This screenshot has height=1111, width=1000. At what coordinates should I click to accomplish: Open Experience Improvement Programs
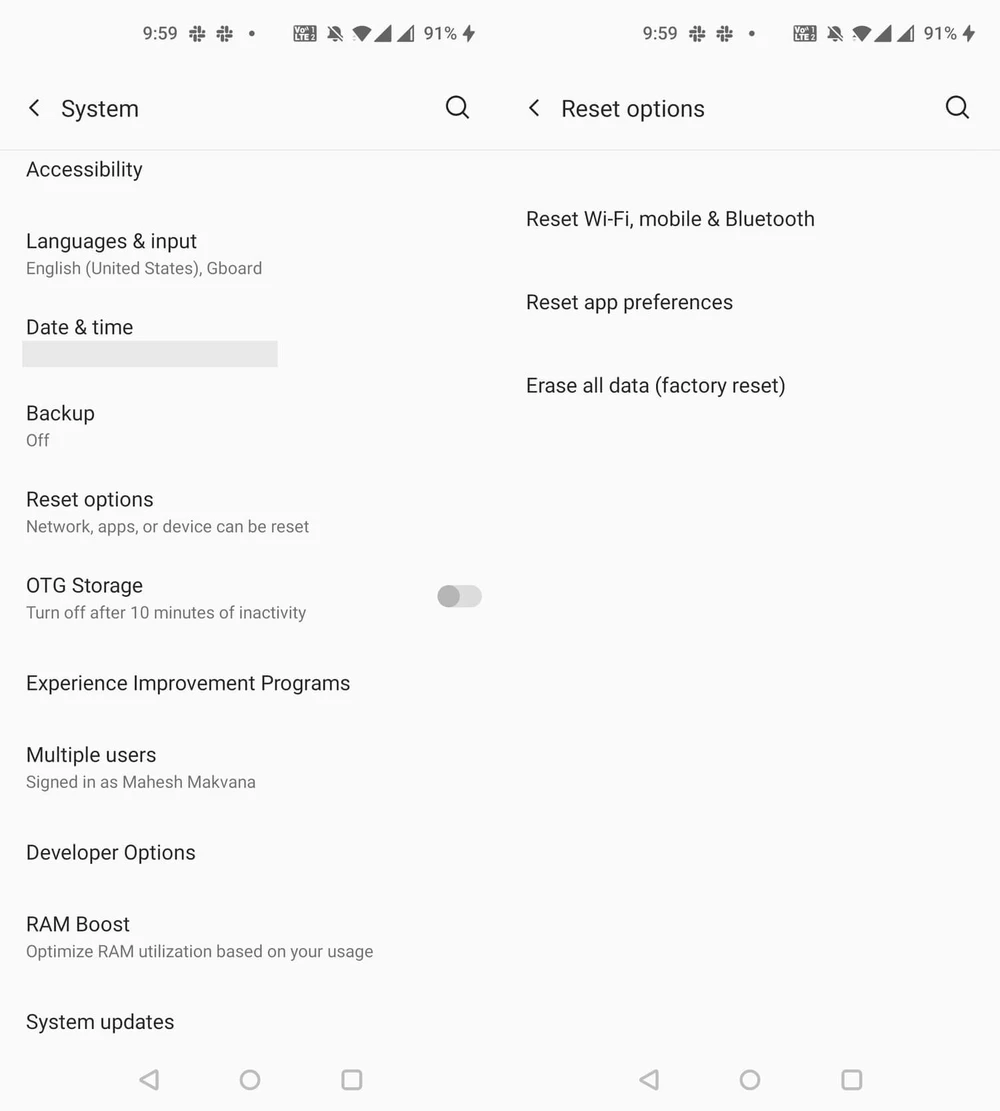pos(188,684)
